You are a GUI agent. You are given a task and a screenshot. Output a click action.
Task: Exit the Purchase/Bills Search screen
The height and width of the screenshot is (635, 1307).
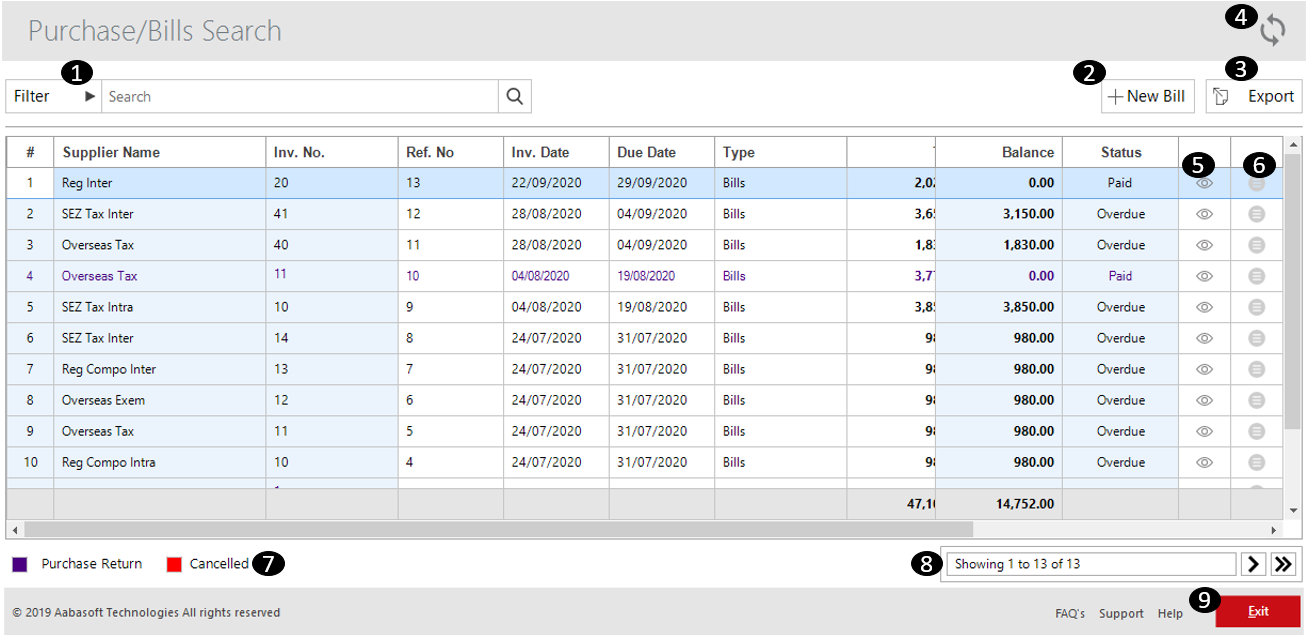pos(1257,612)
